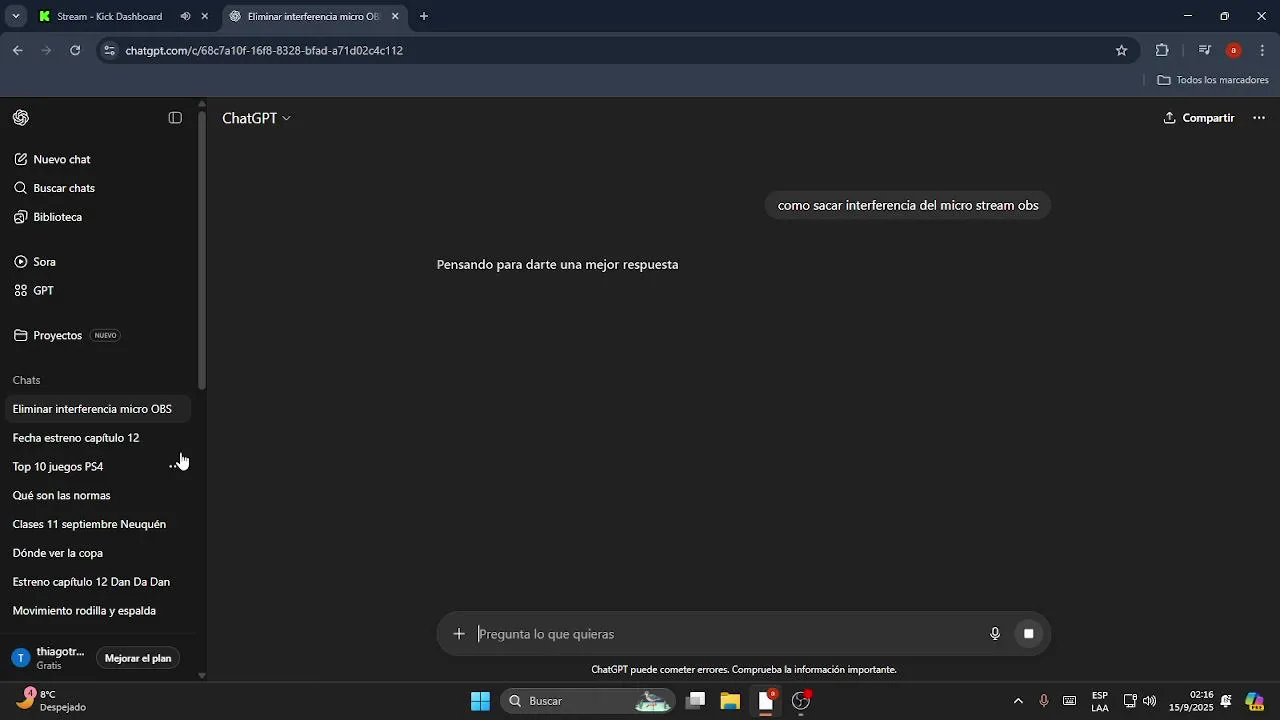This screenshot has width=1280, height=720.
Task: Open the weather widget showing 8°C Despejado
Action: pyautogui.click(x=52, y=701)
